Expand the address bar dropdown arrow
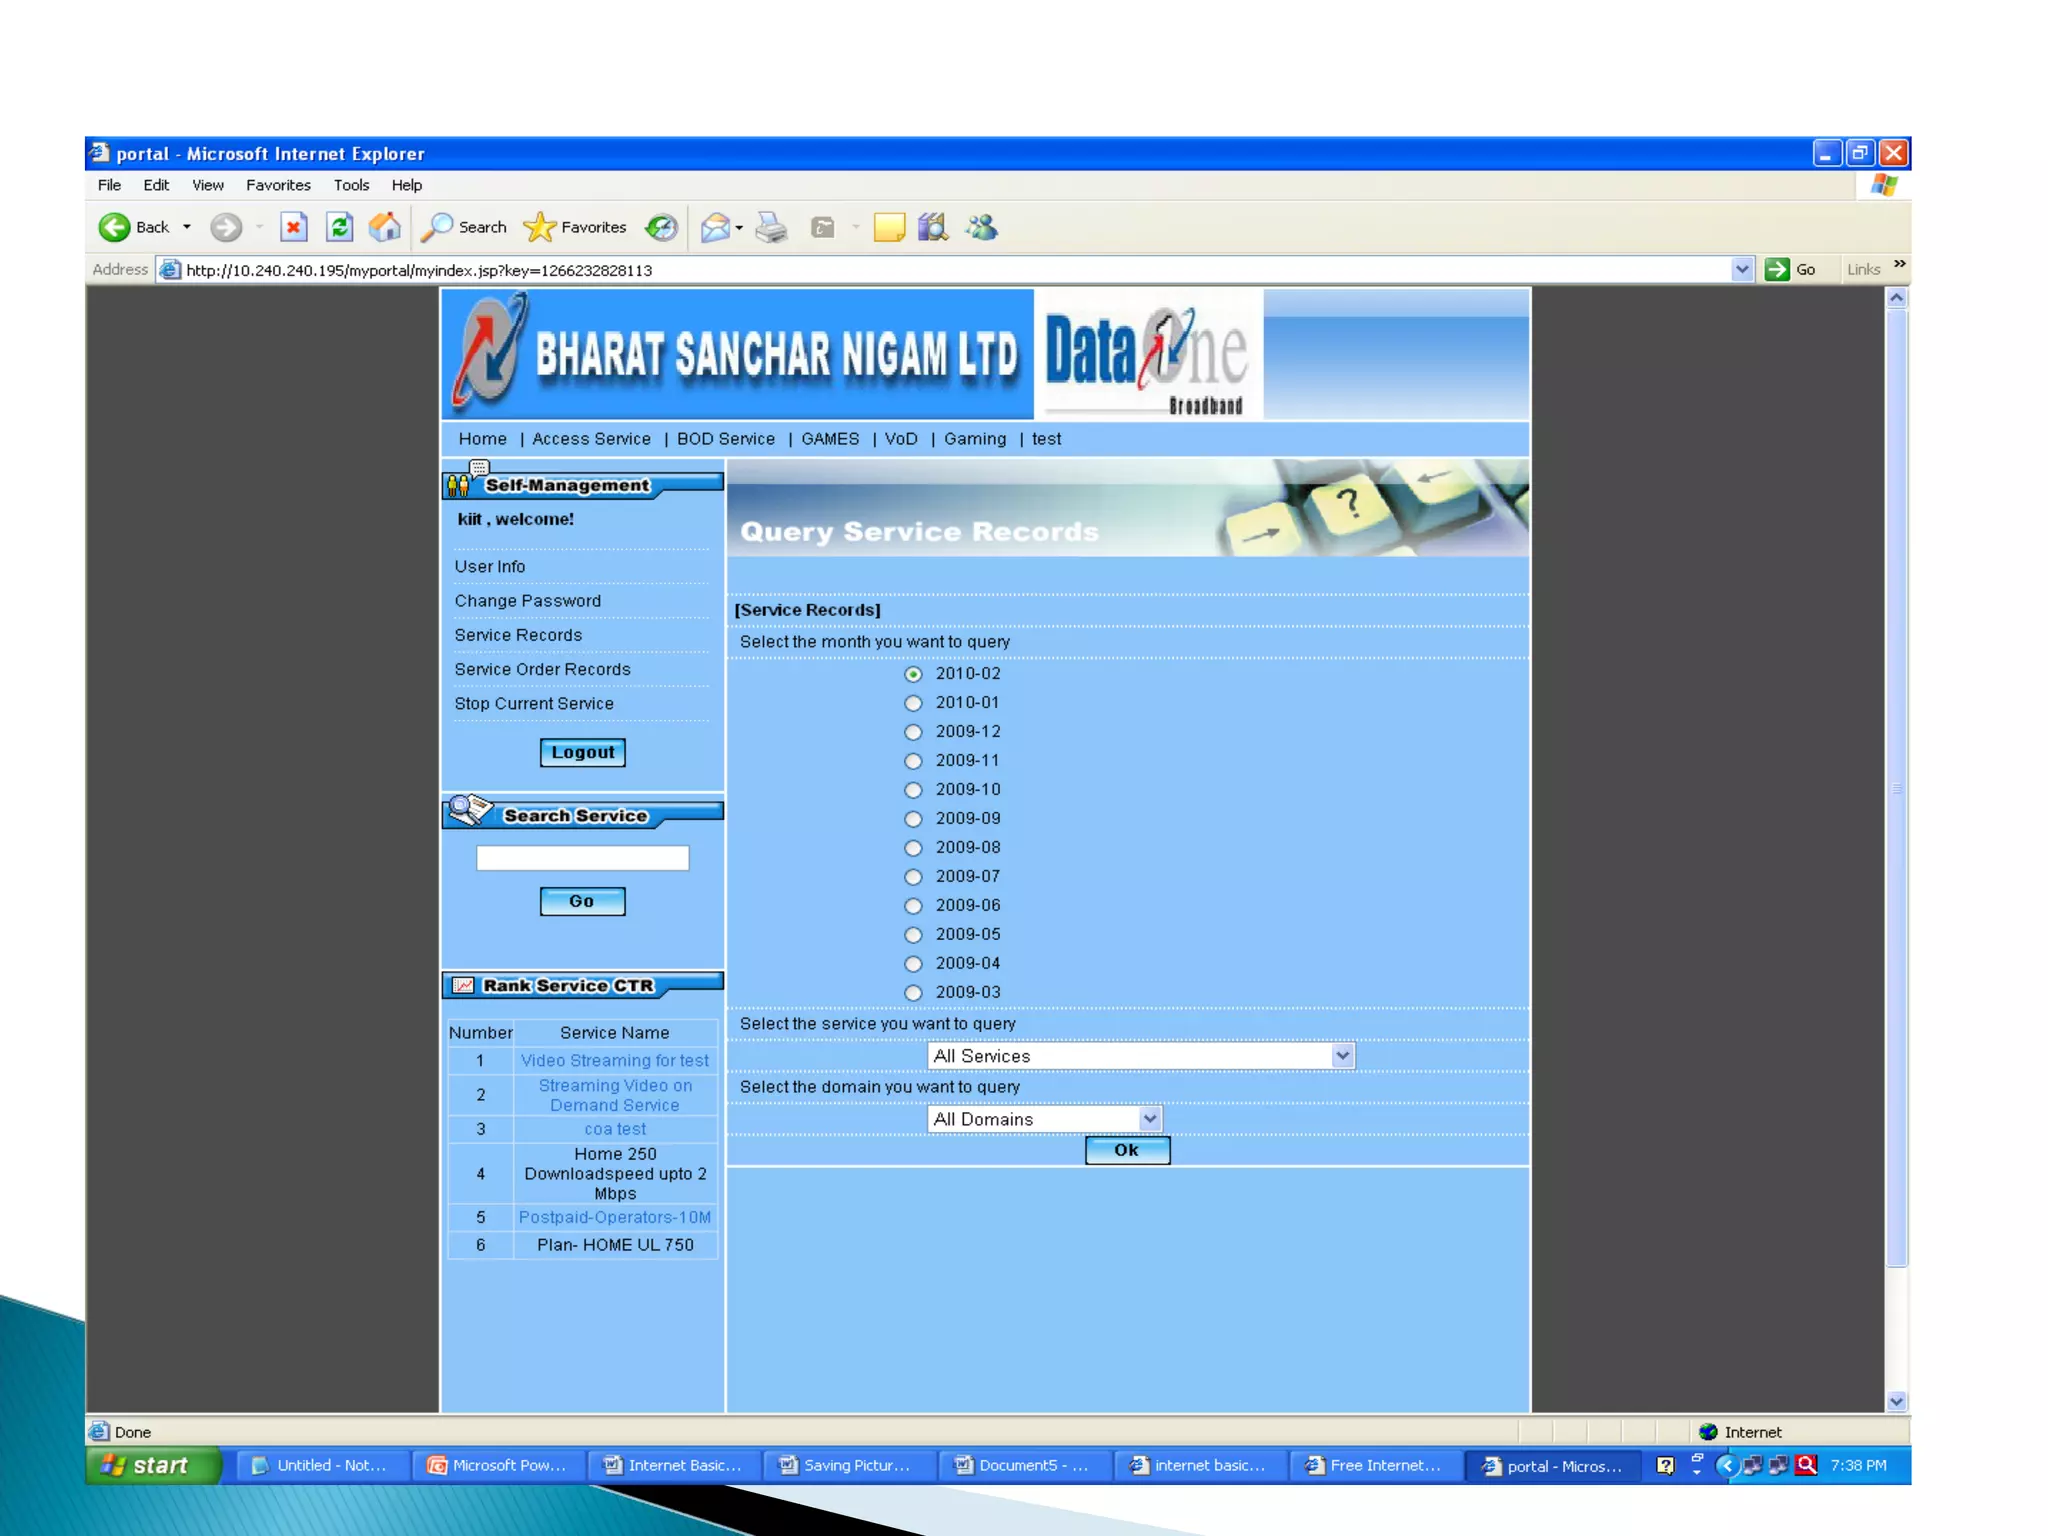The image size is (2048, 1536). tap(1742, 269)
